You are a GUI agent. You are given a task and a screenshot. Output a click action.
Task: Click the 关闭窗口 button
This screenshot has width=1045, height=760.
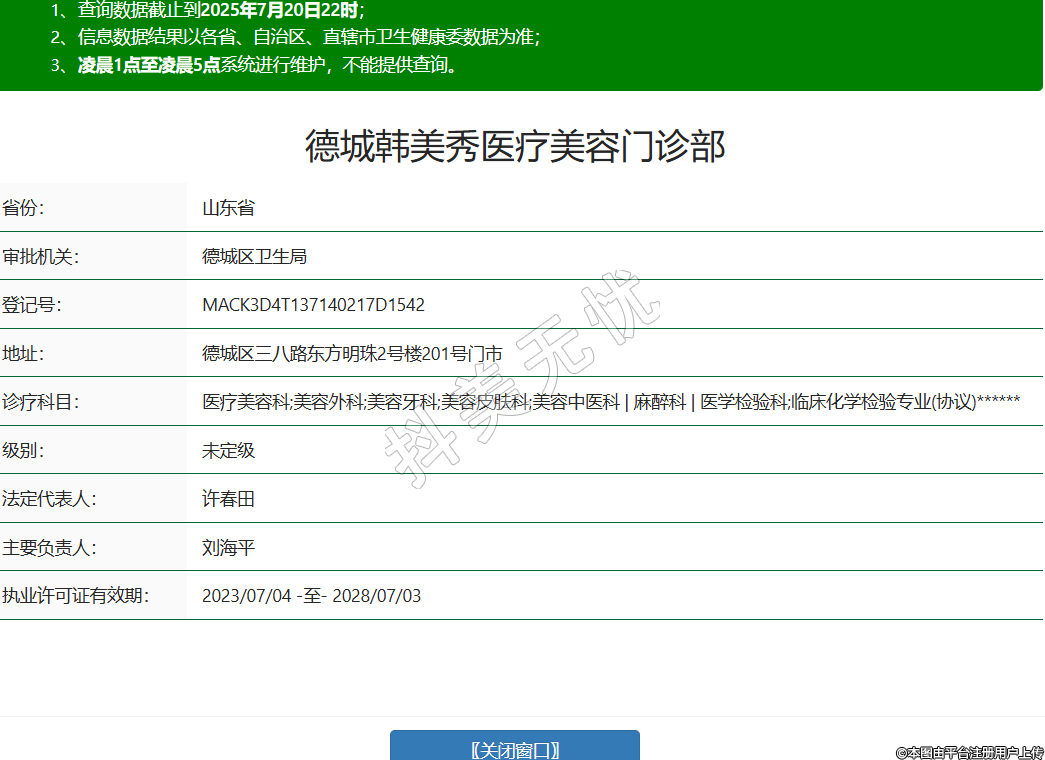coord(514,749)
